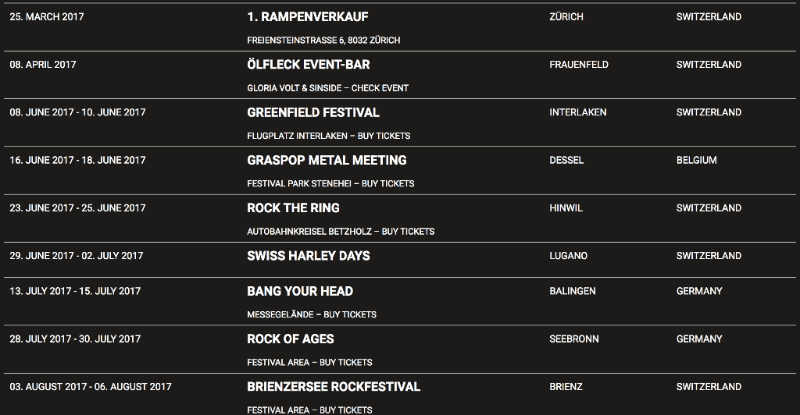Buy tickets for Graspop at Festival Park Stenehei

[388, 184]
